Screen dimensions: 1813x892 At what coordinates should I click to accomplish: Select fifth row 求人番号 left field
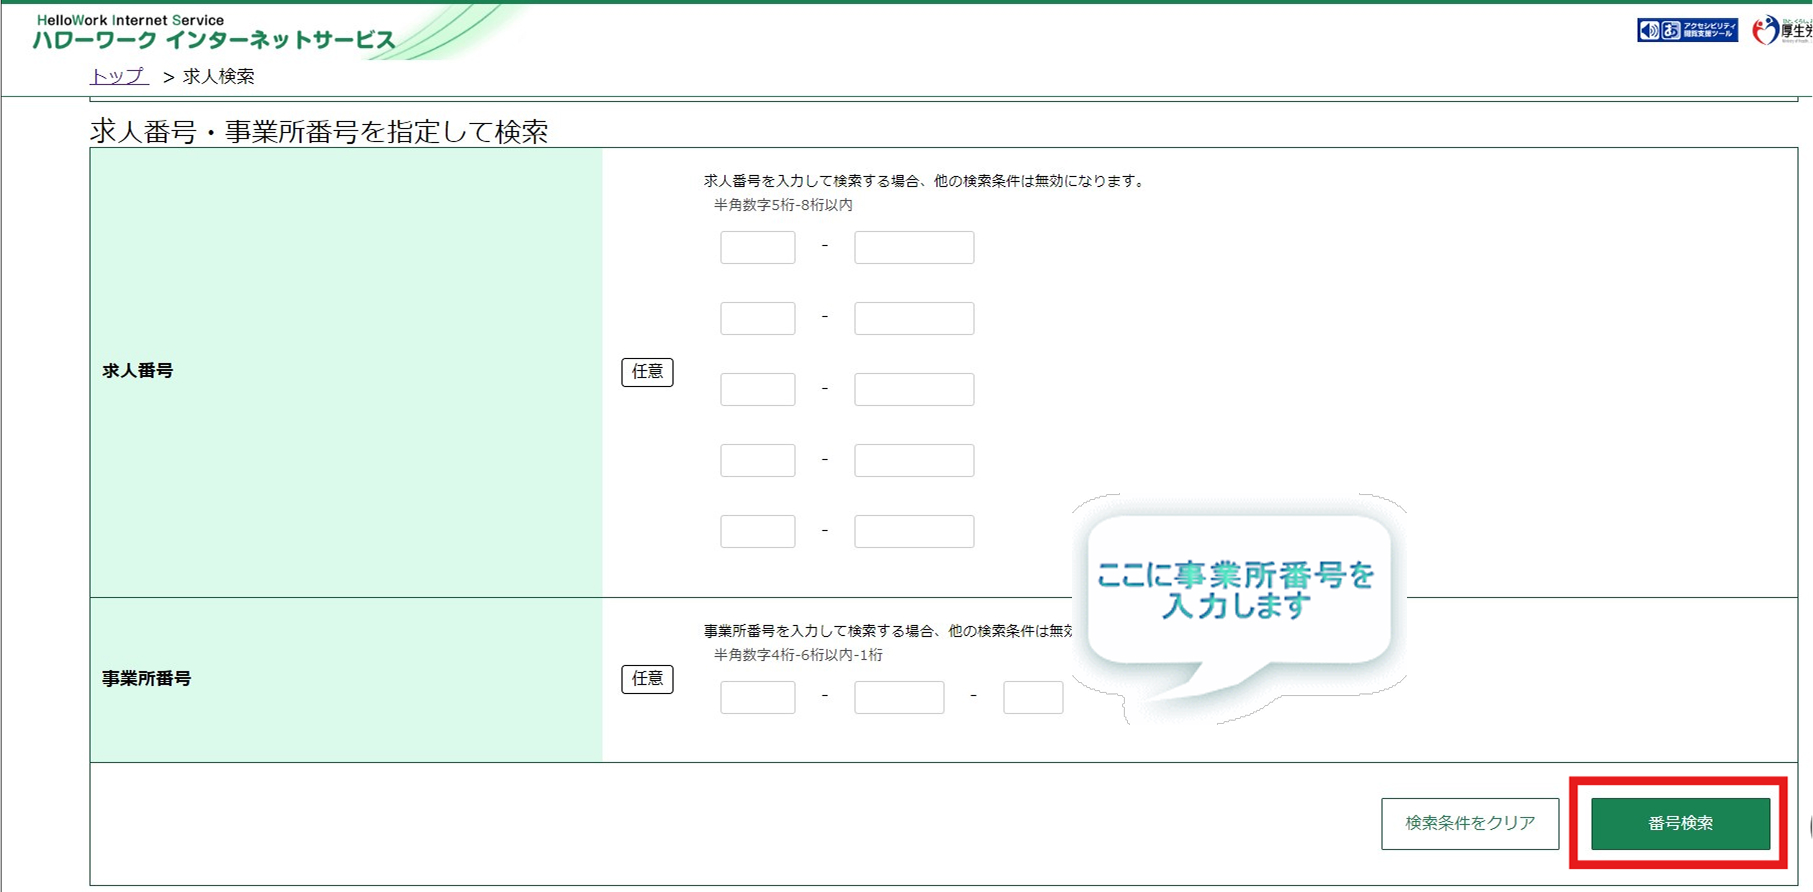[757, 531]
